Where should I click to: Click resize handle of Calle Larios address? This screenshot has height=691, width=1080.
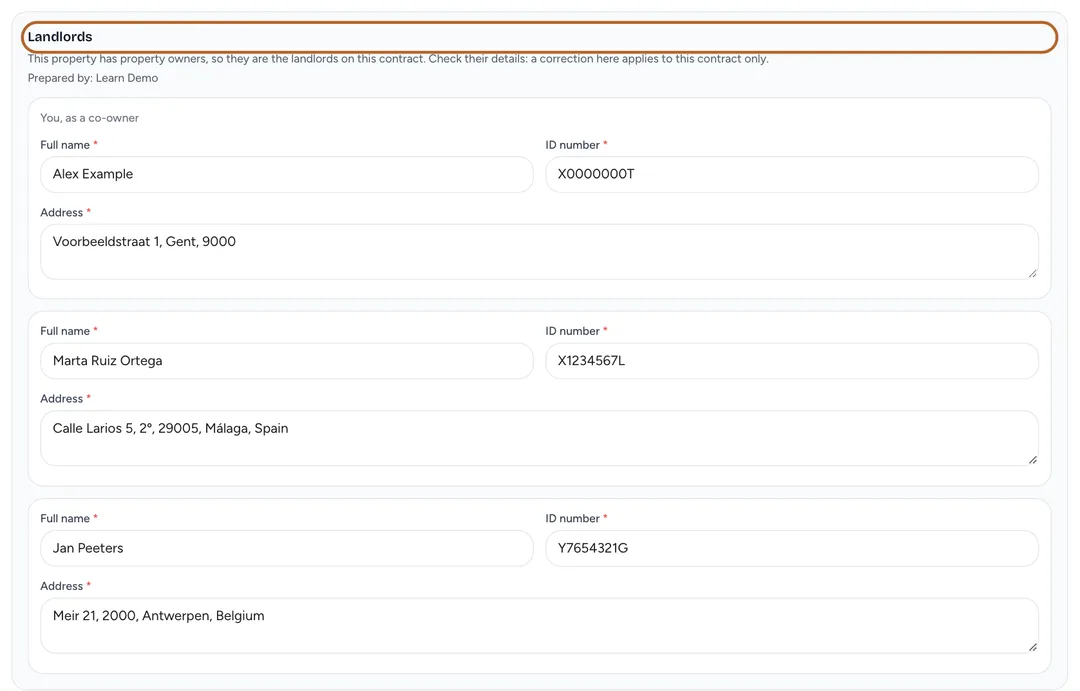(x=1032, y=460)
